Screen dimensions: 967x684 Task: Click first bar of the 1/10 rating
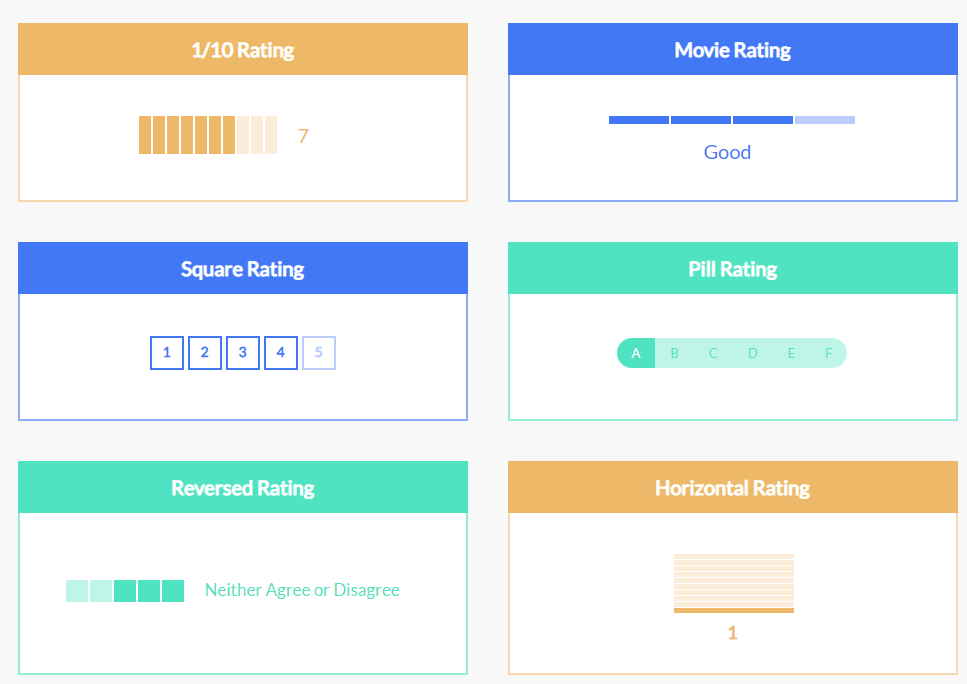point(145,135)
